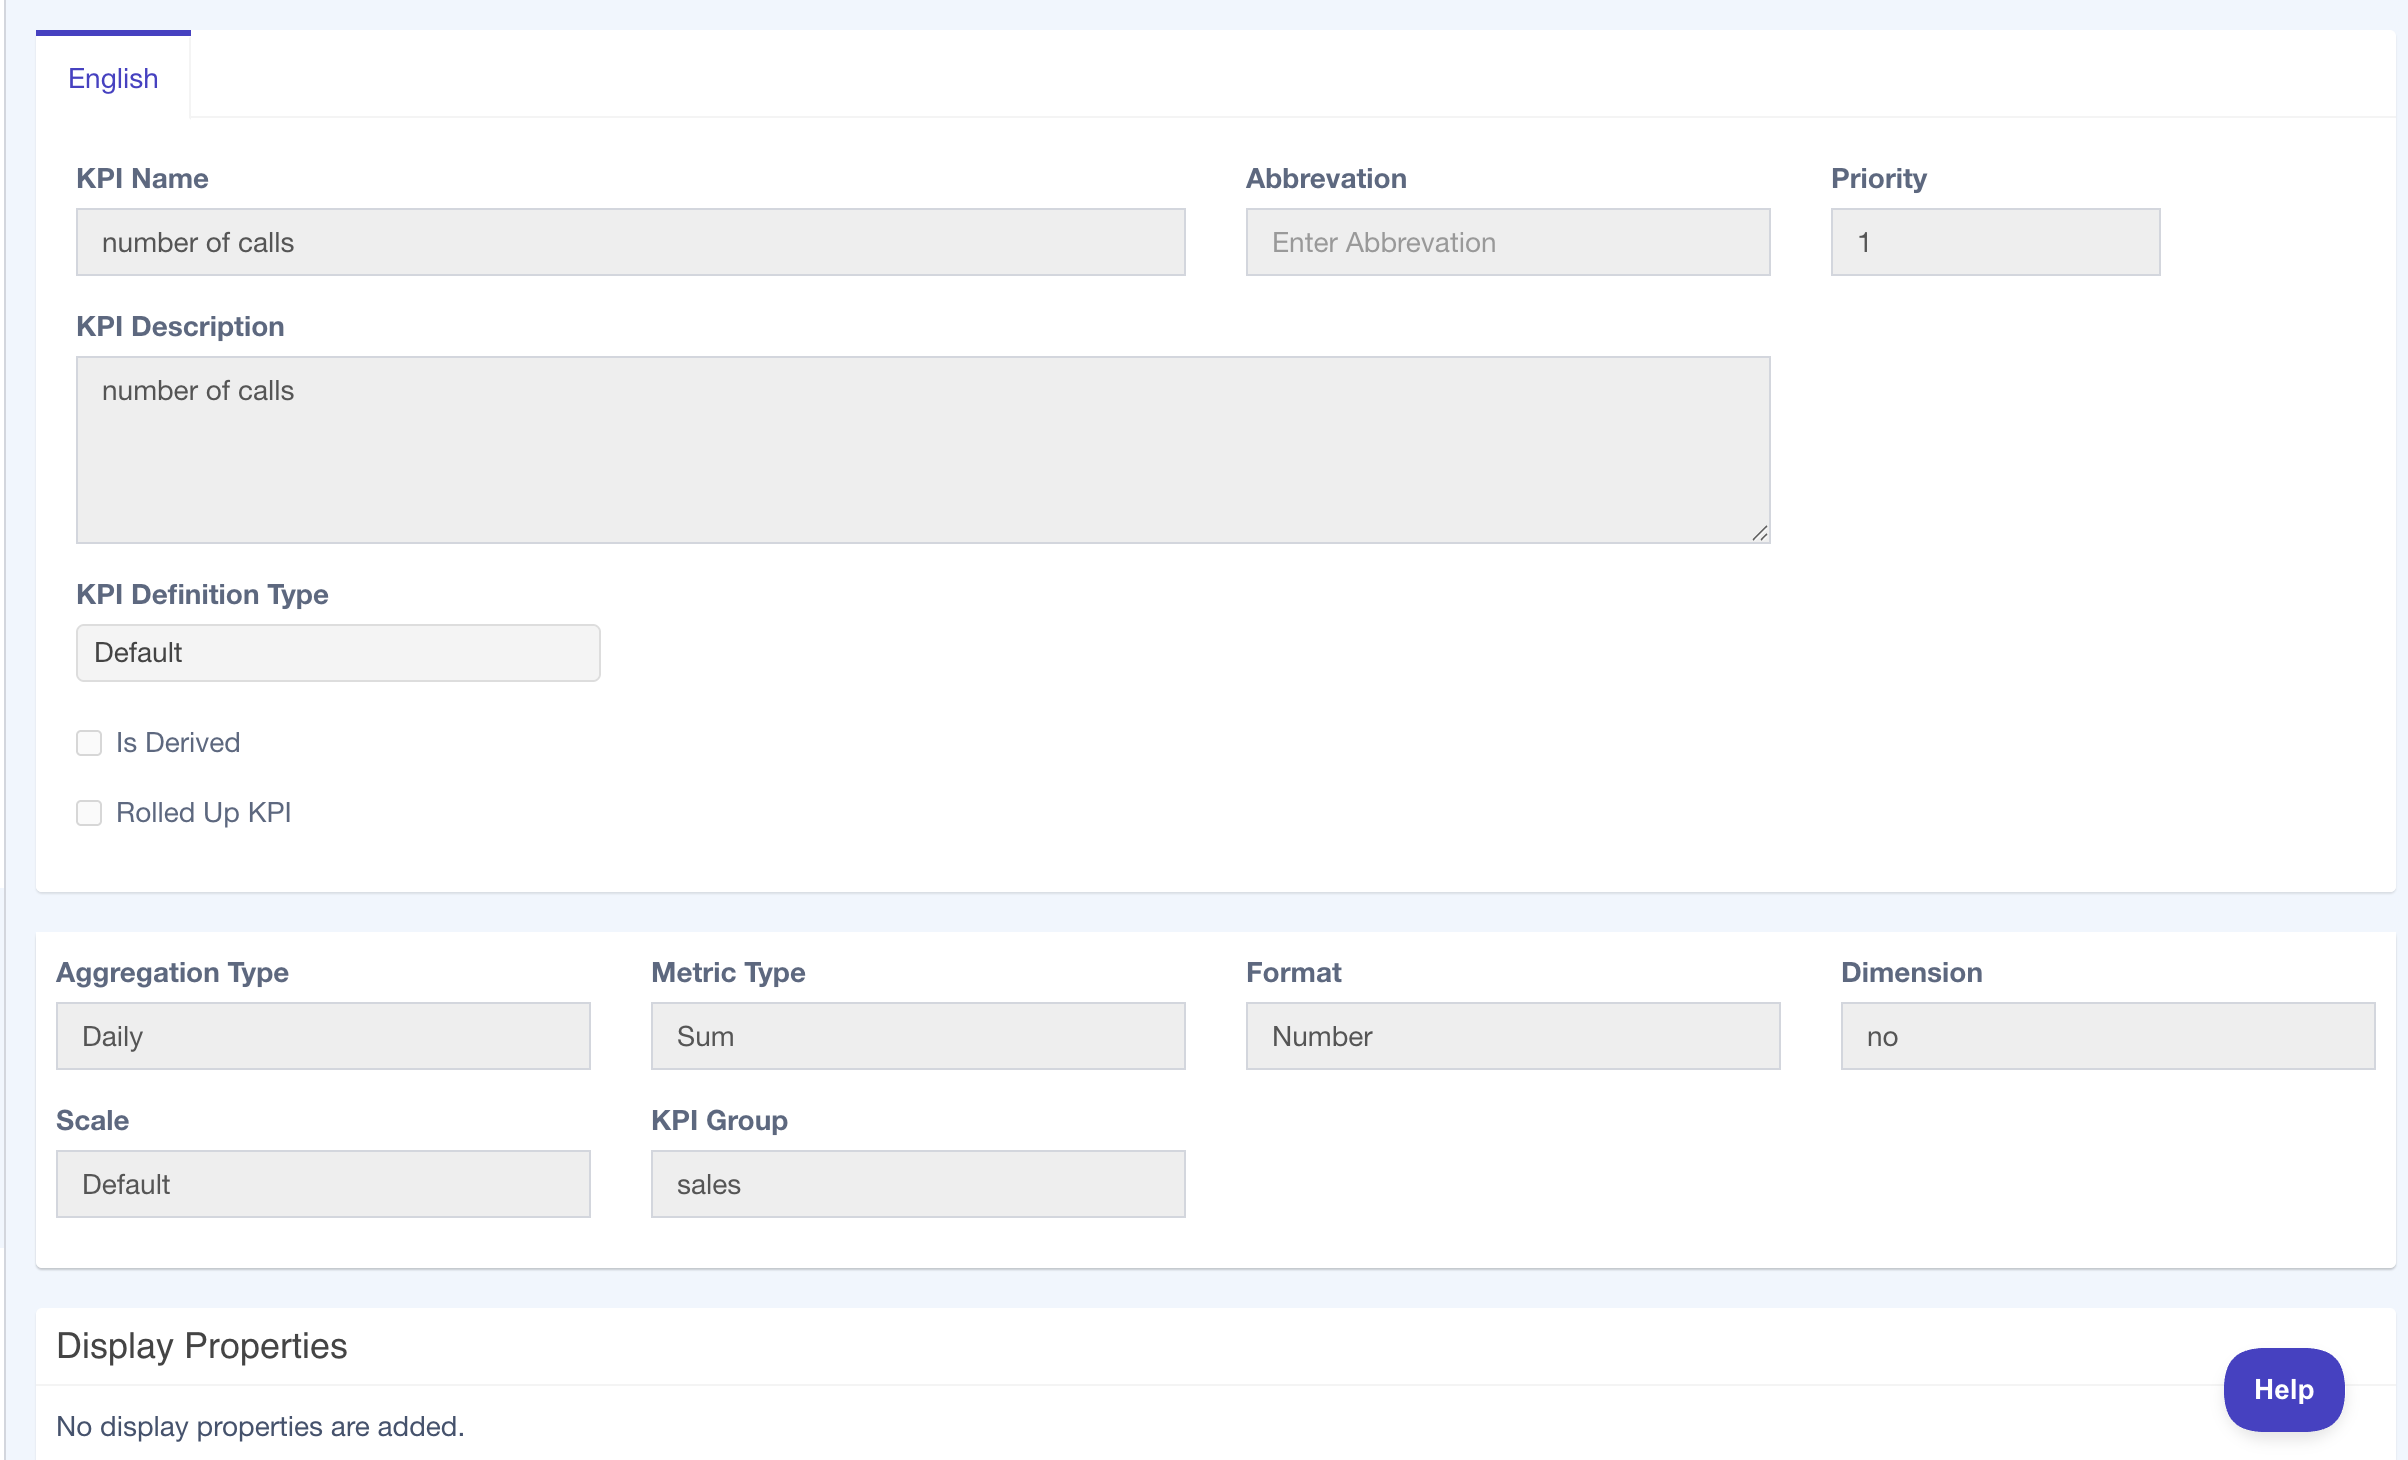This screenshot has height=1460, width=2408.
Task: Click the KPI Name label
Action: [142, 178]
